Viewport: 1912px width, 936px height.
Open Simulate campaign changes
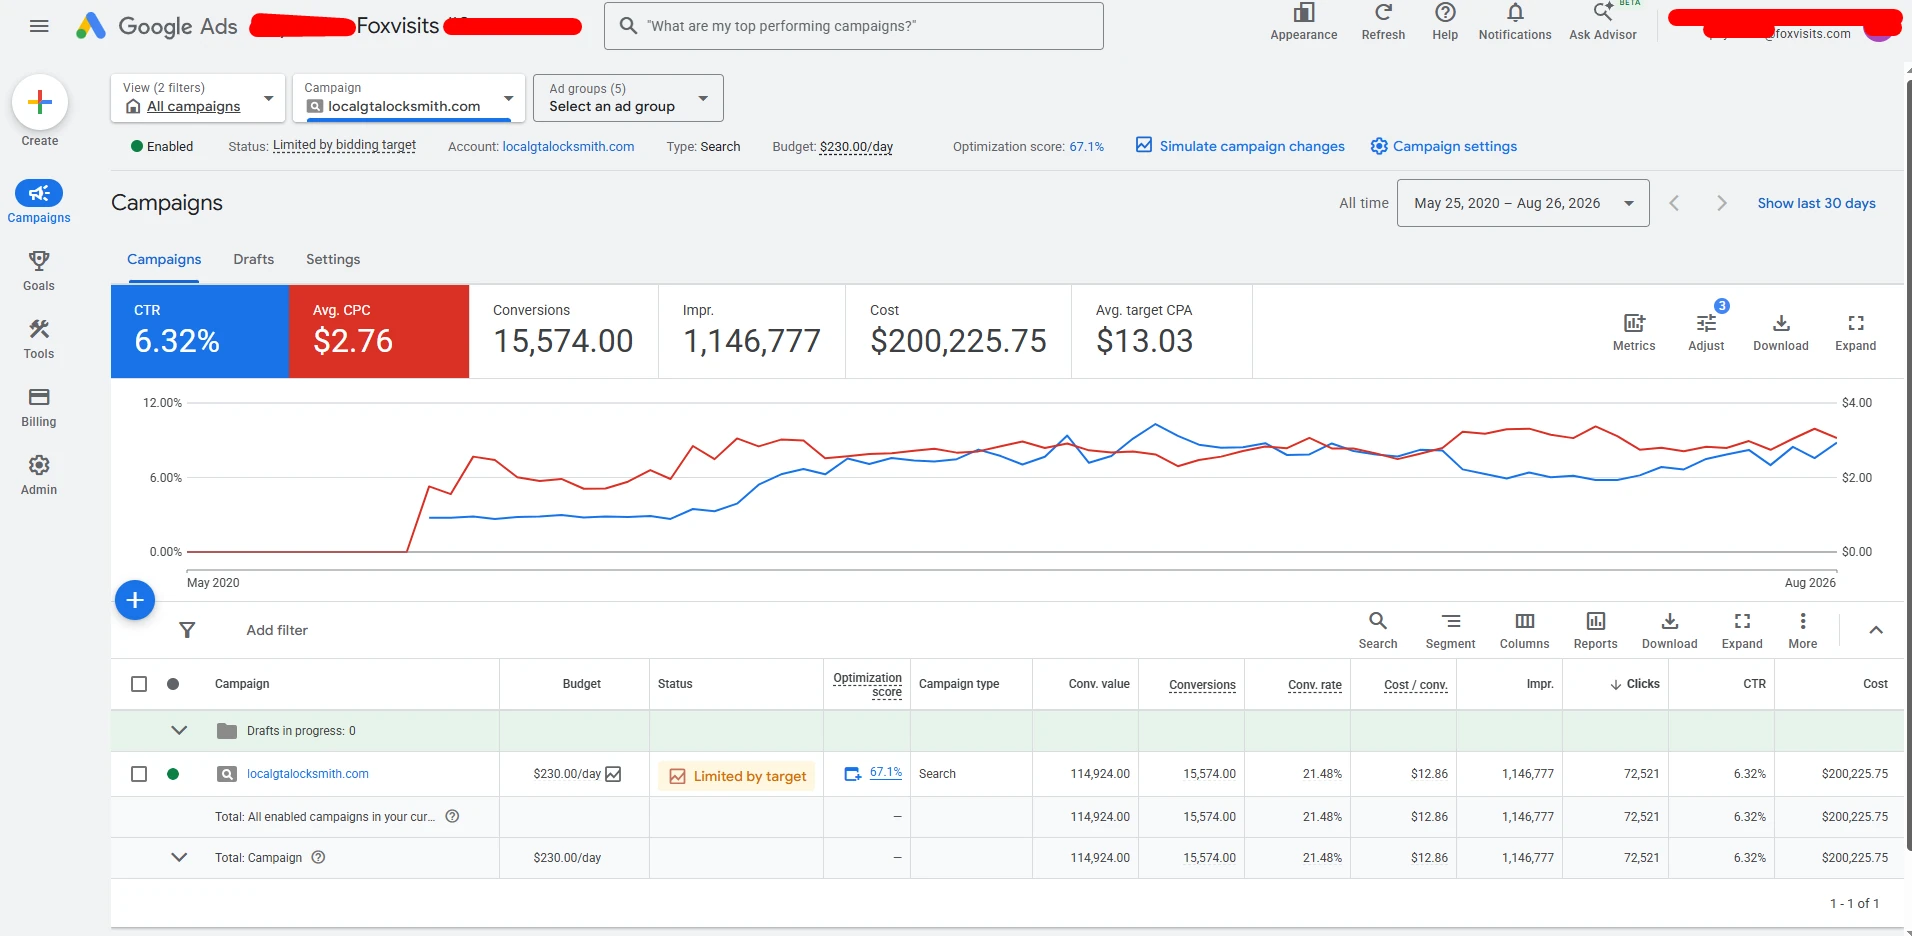1240,146
